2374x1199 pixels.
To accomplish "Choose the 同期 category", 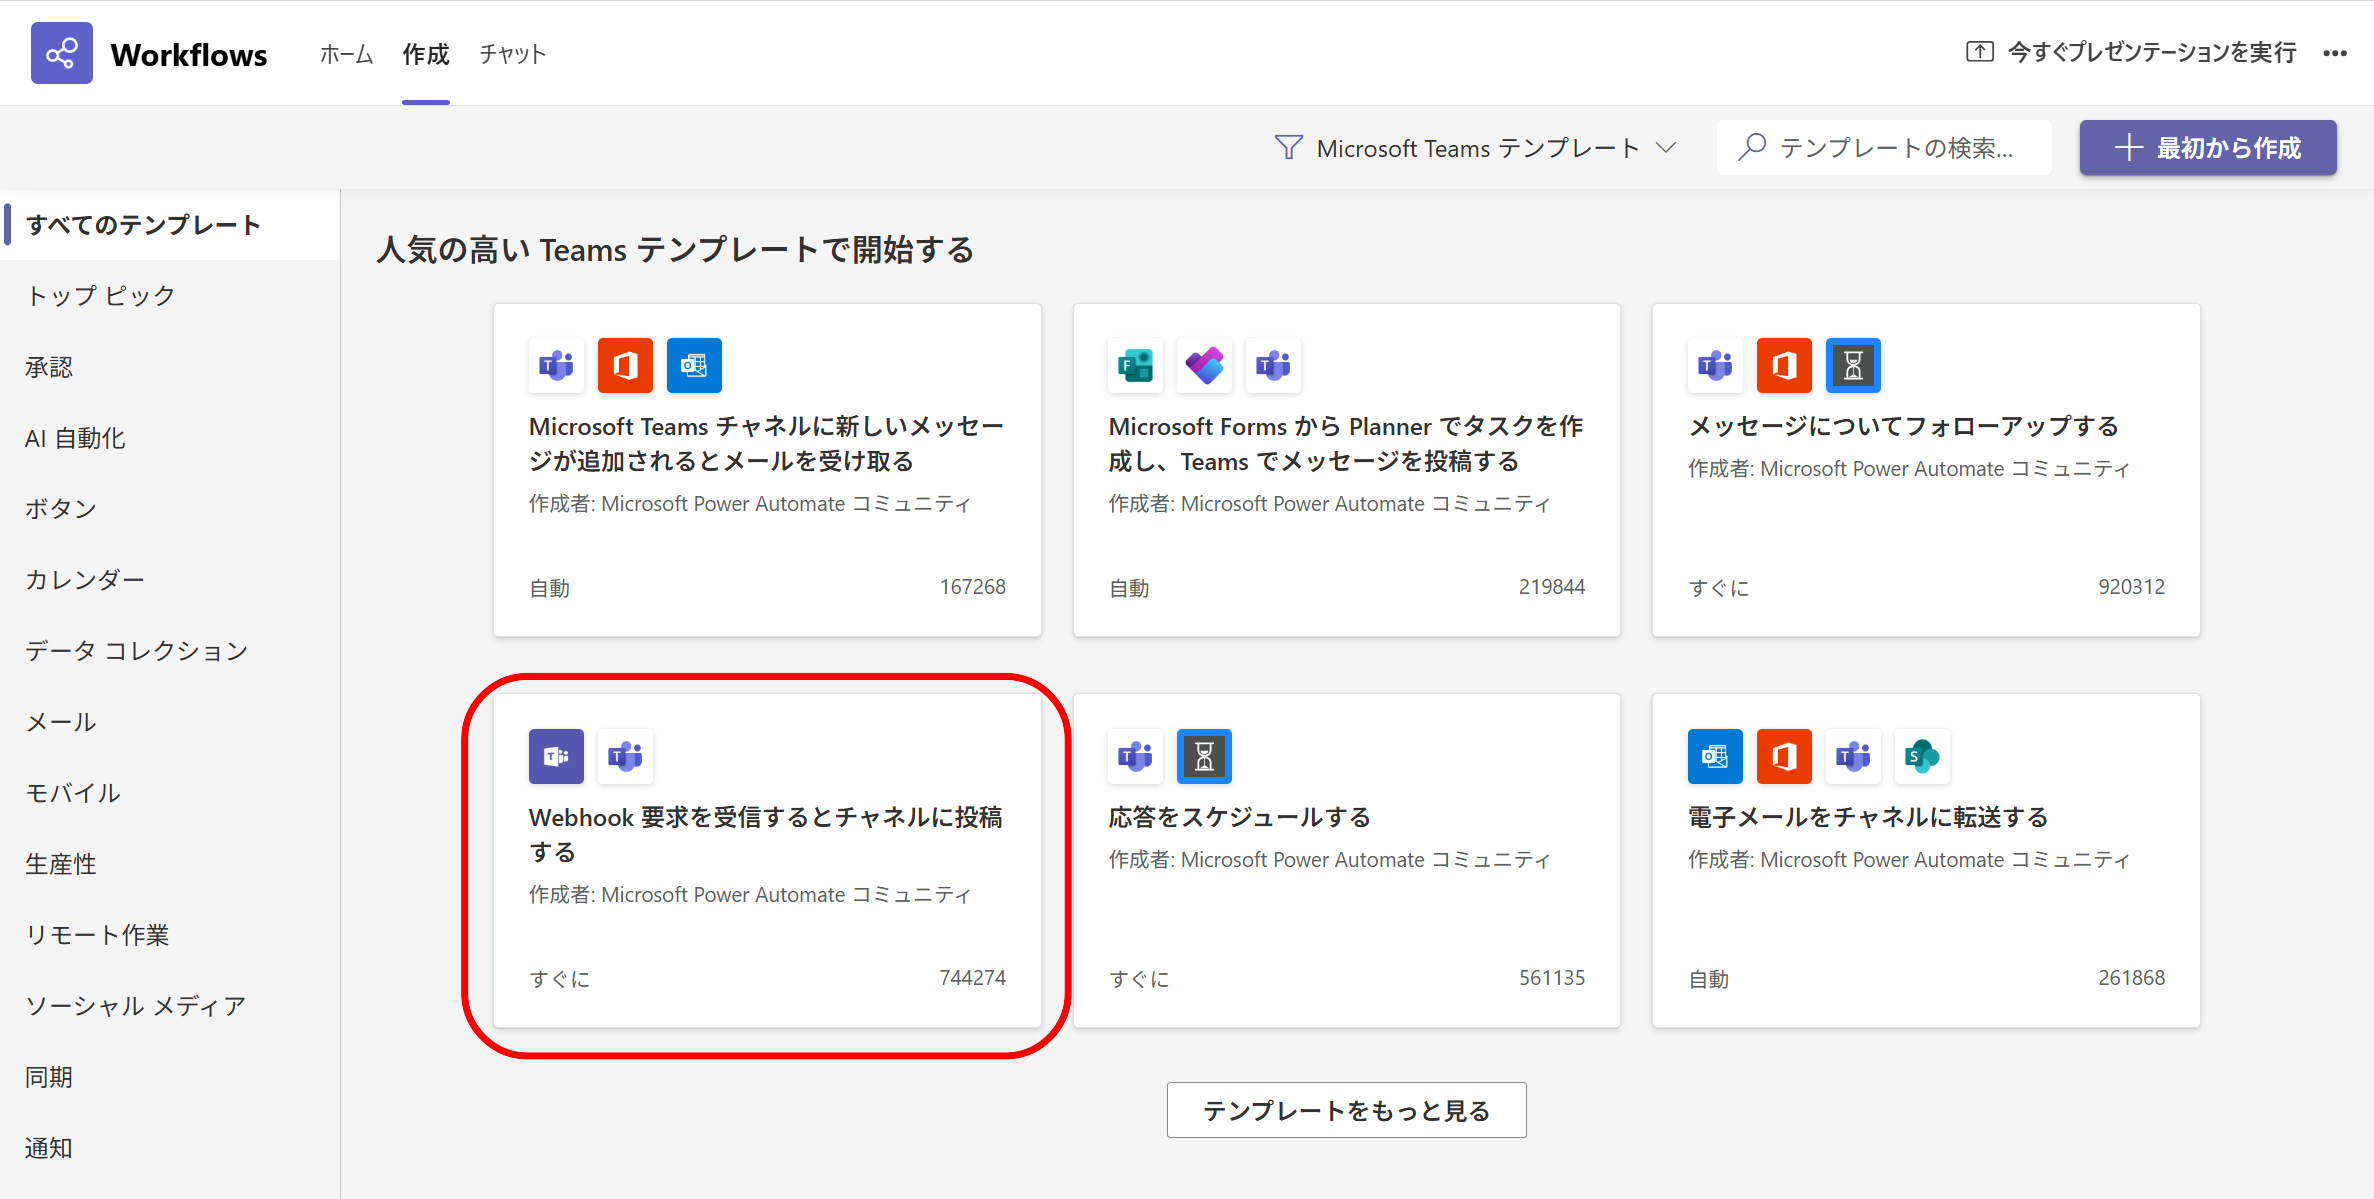I will pos(170,1077).
